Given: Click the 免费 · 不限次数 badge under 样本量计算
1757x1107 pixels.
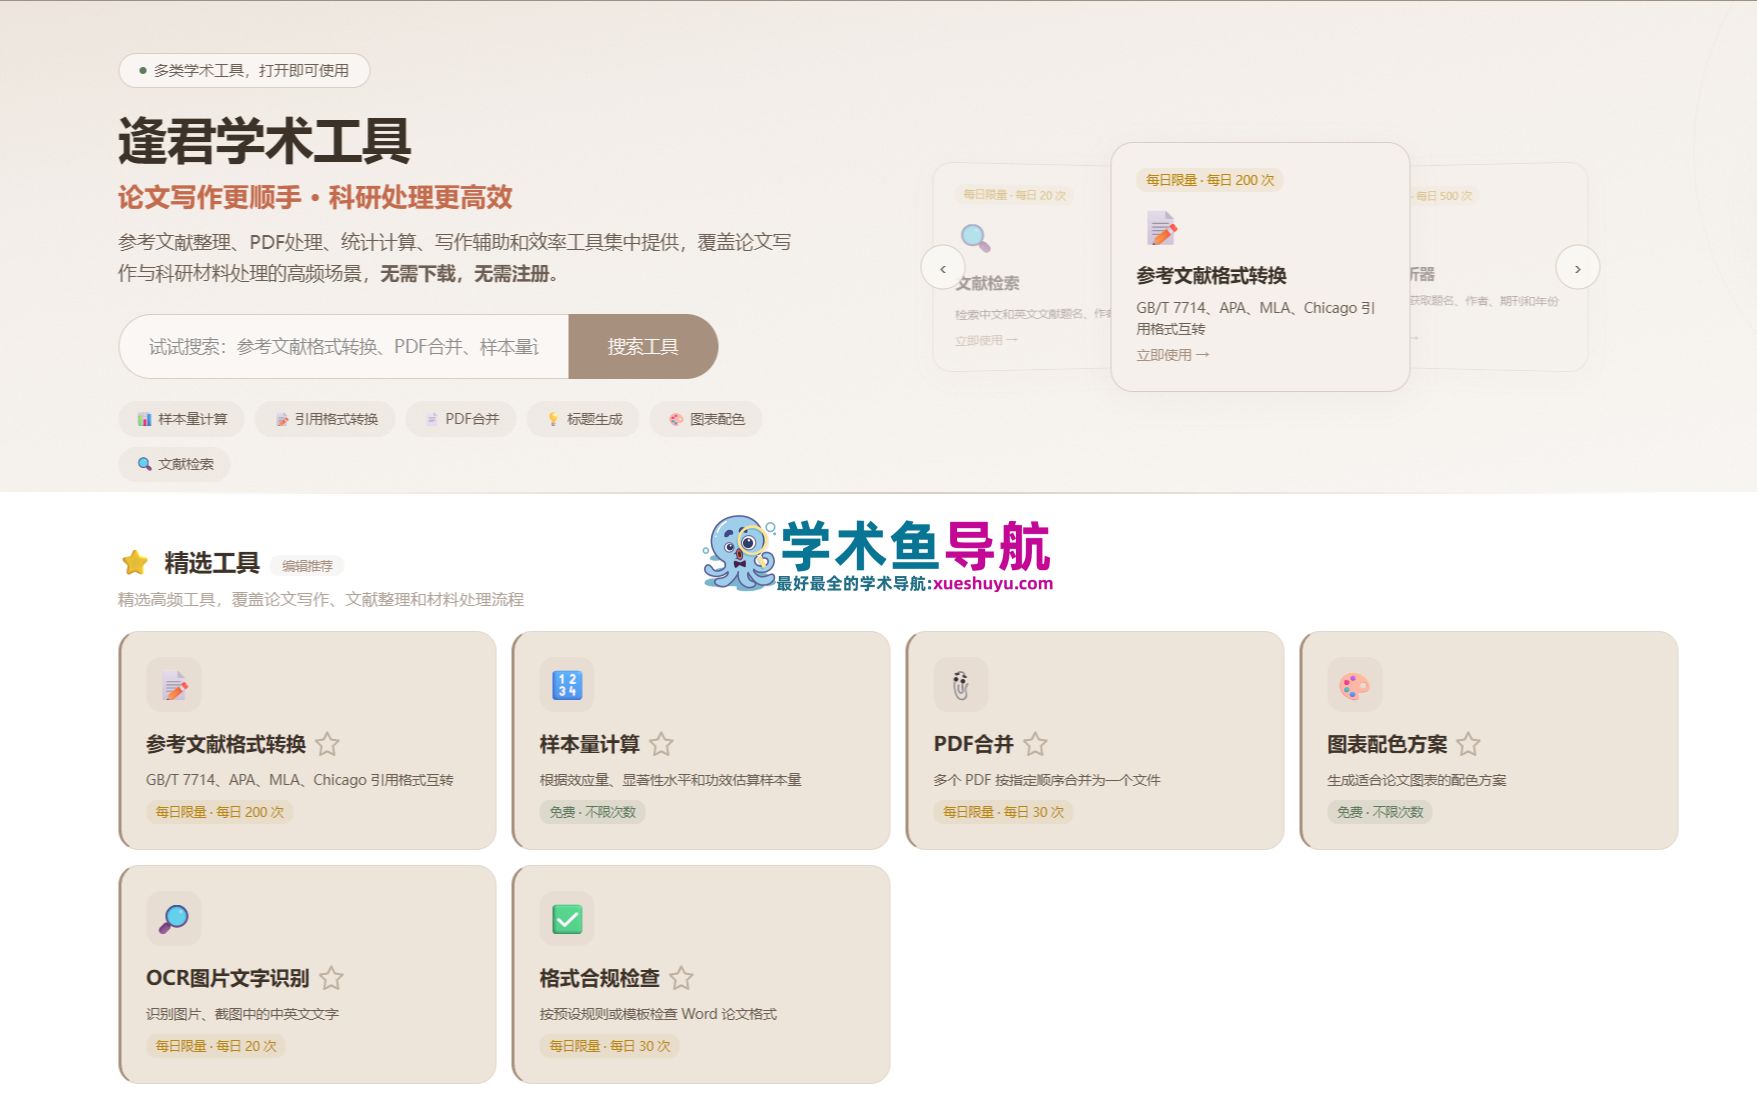Looking at the screenshot, I should pyautogui.click(x=593, y=812).
